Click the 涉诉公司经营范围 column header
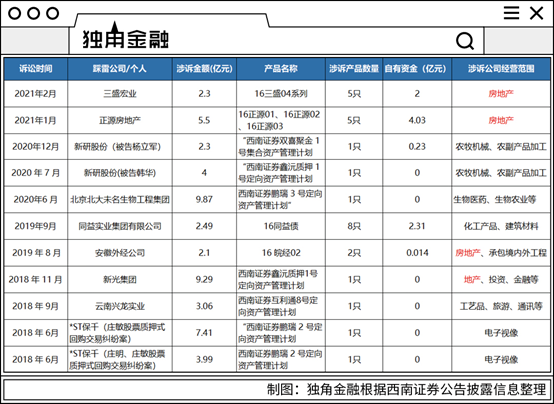This screenshot has height=404, width=554. (501, 69)
